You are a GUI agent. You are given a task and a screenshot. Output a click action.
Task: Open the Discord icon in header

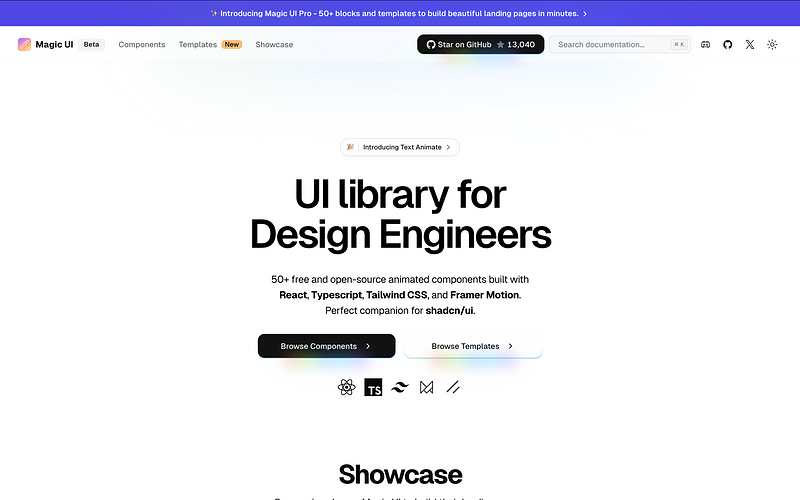(x=706, y=44)
